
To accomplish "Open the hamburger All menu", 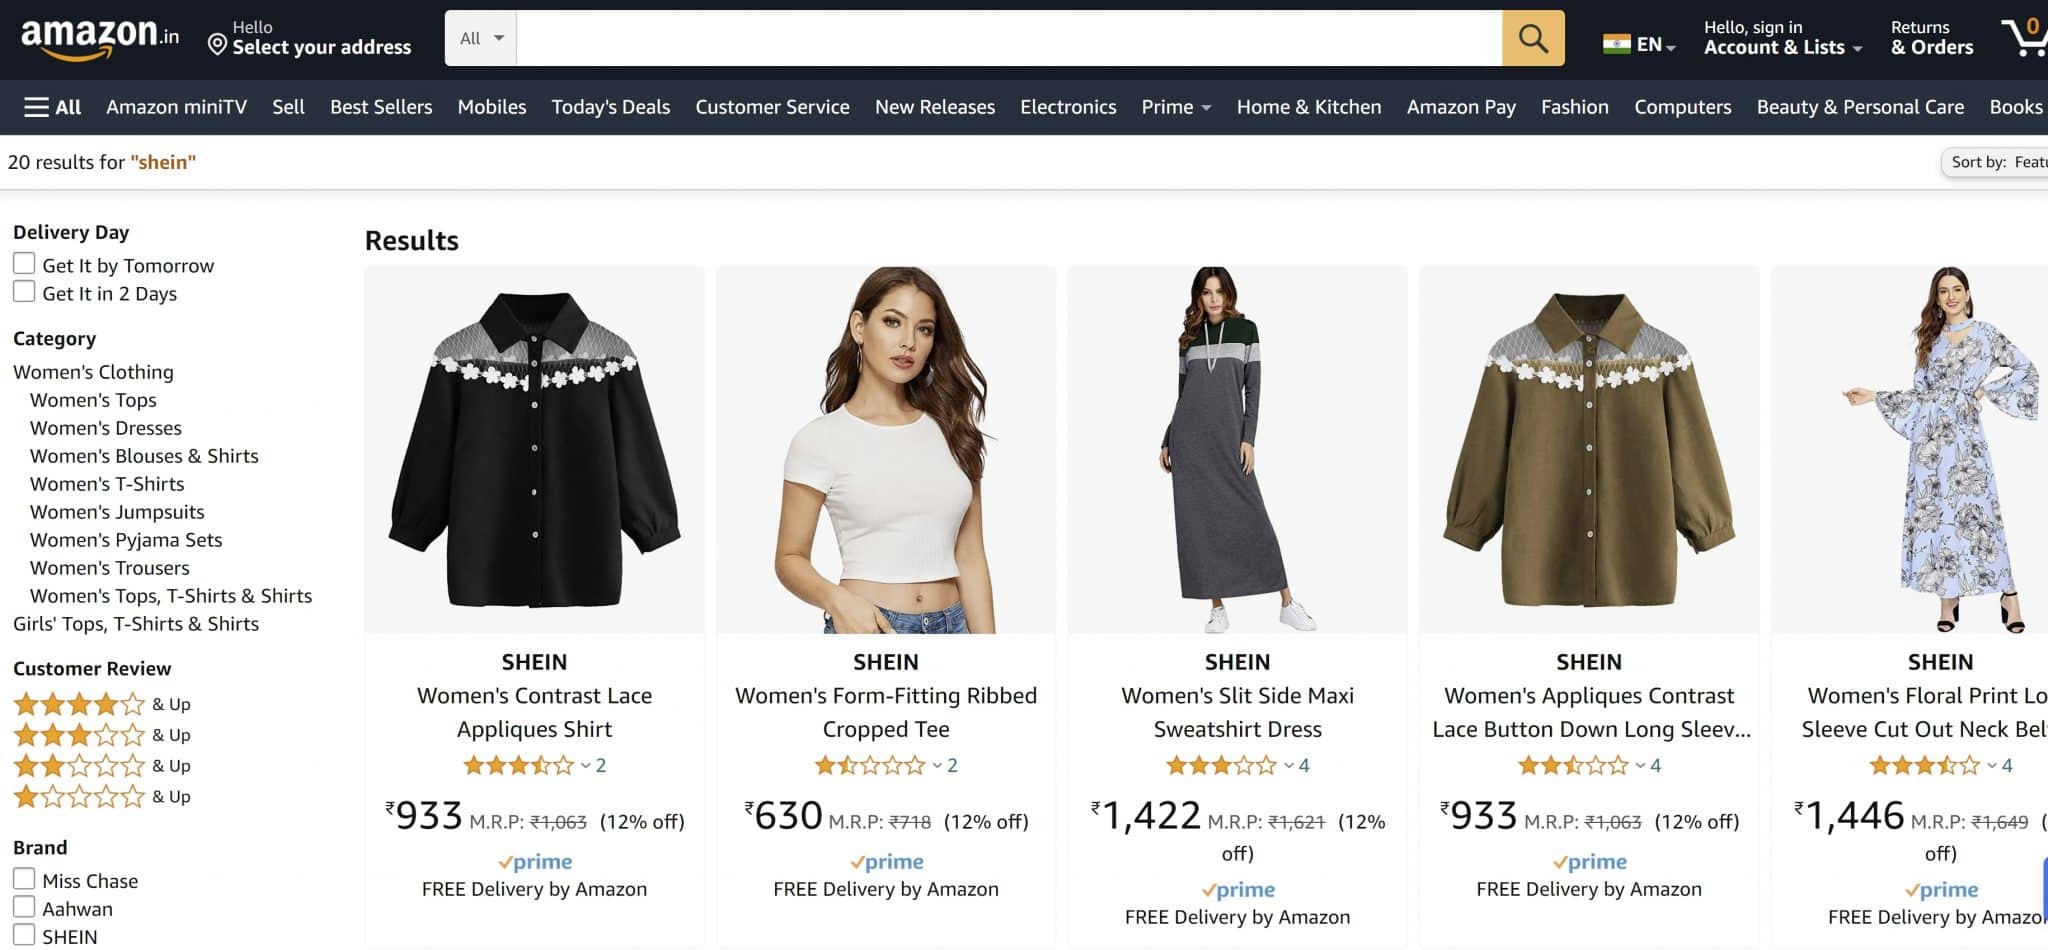I will coord(52,107).
